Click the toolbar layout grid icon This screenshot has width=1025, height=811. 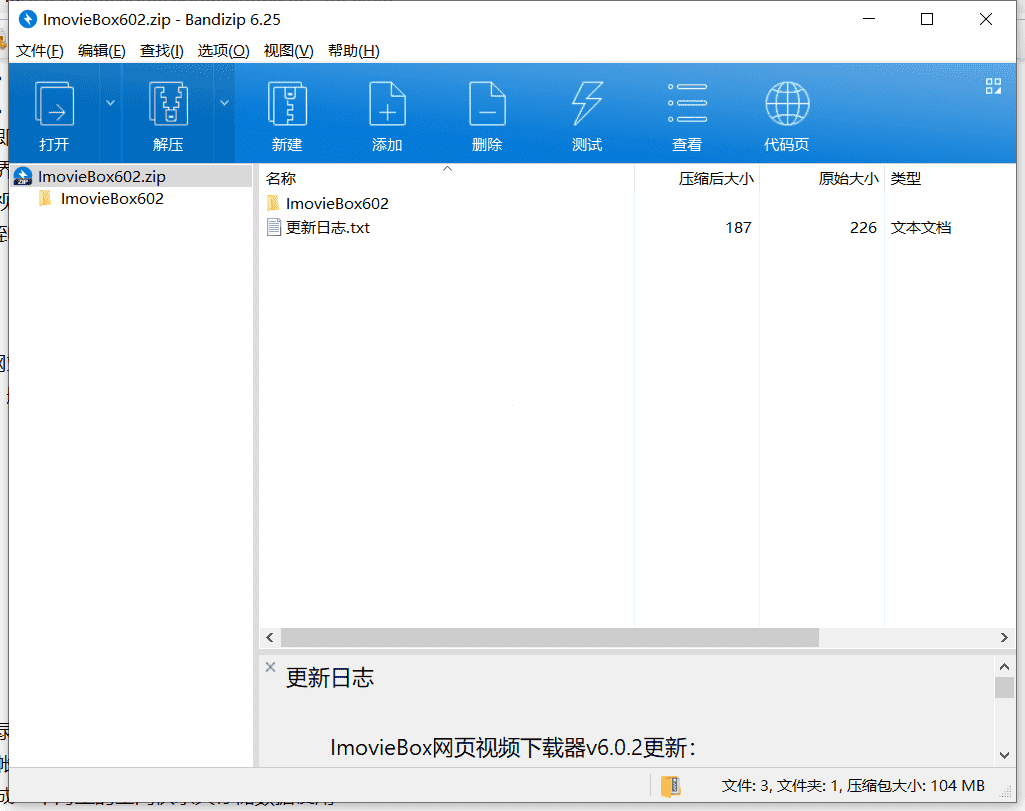[x=993, y=86]
